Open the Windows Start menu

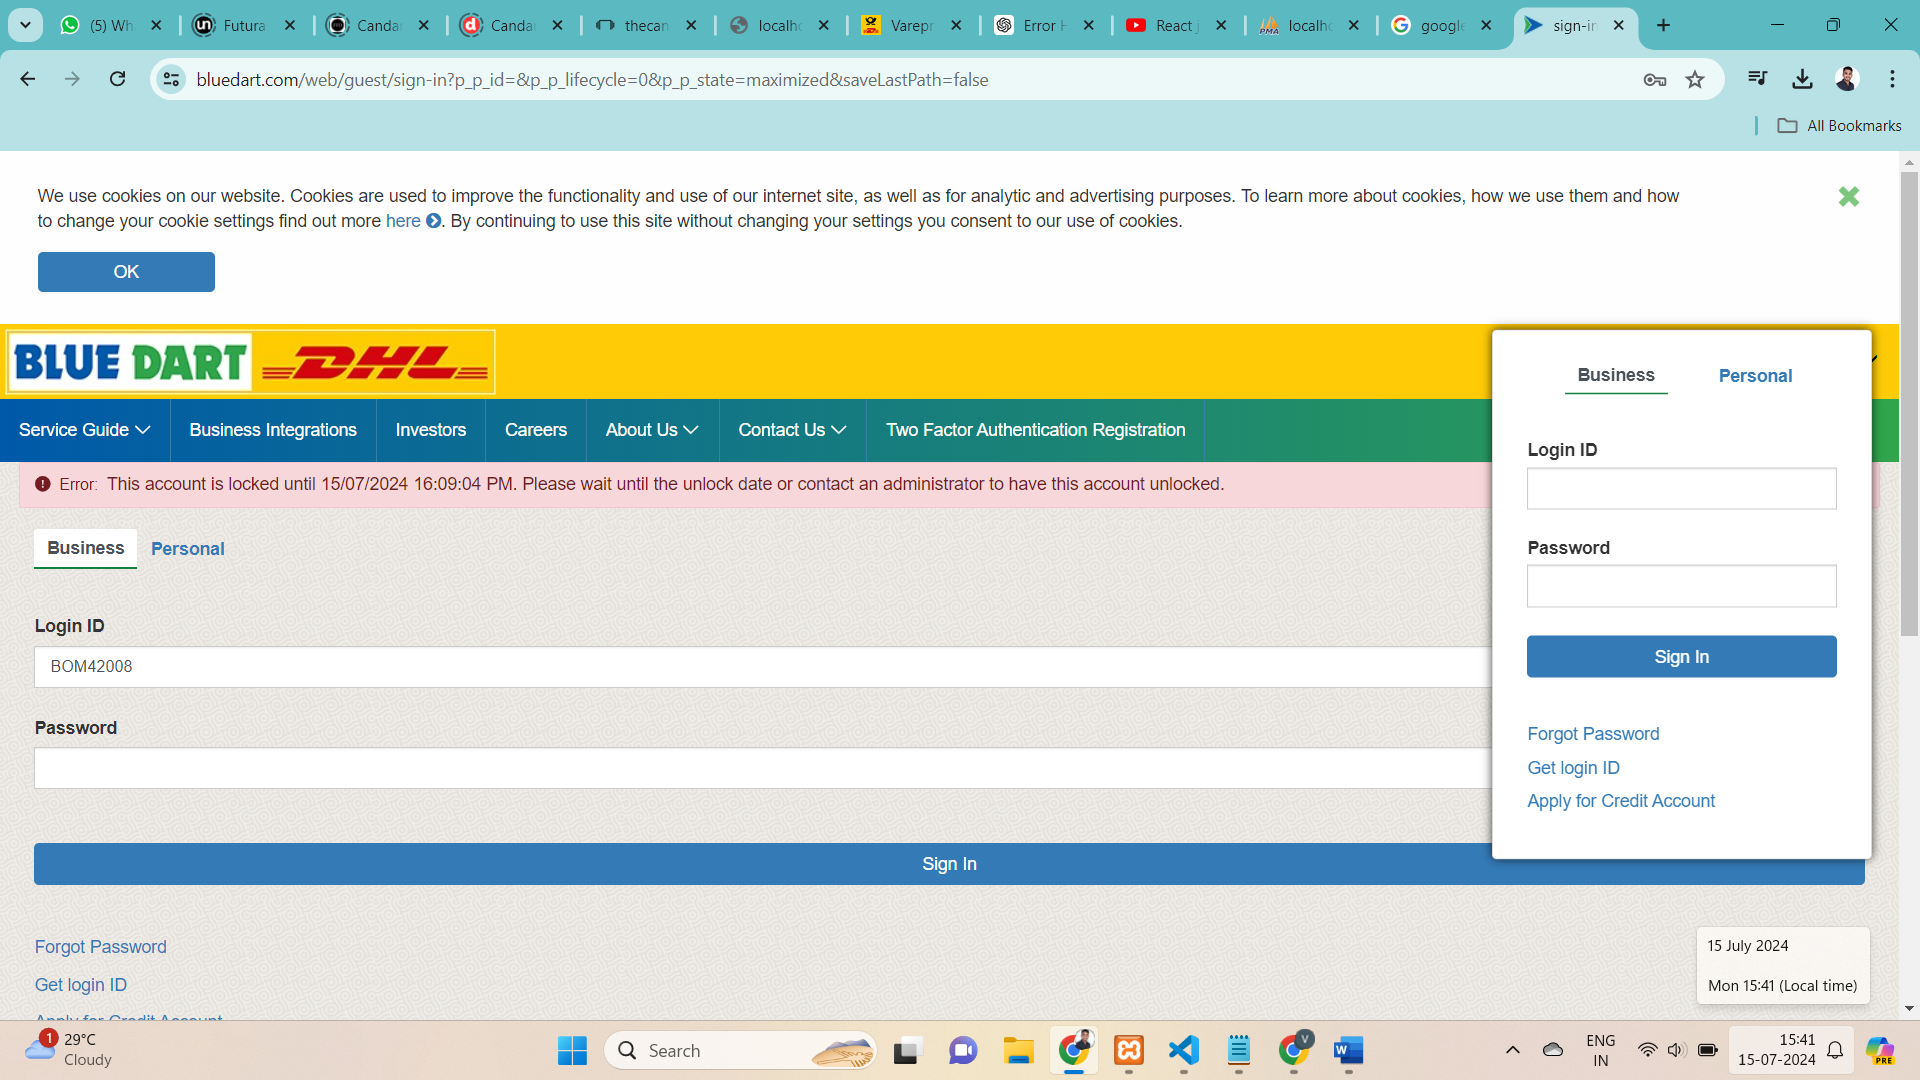click(572, 1051)
